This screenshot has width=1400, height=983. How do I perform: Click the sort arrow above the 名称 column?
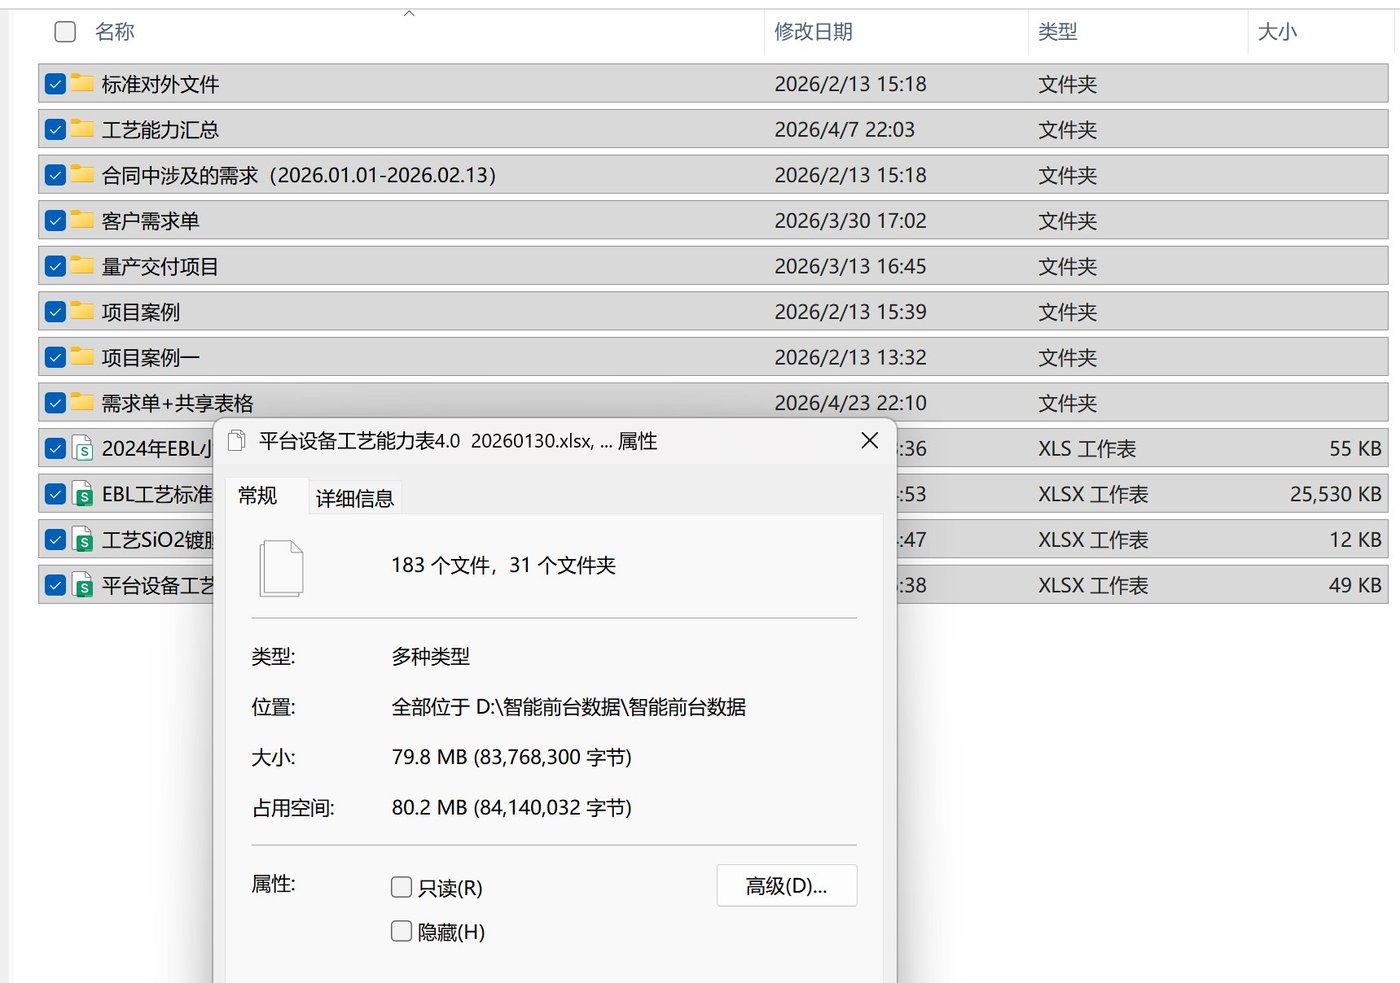click(409, 13)
